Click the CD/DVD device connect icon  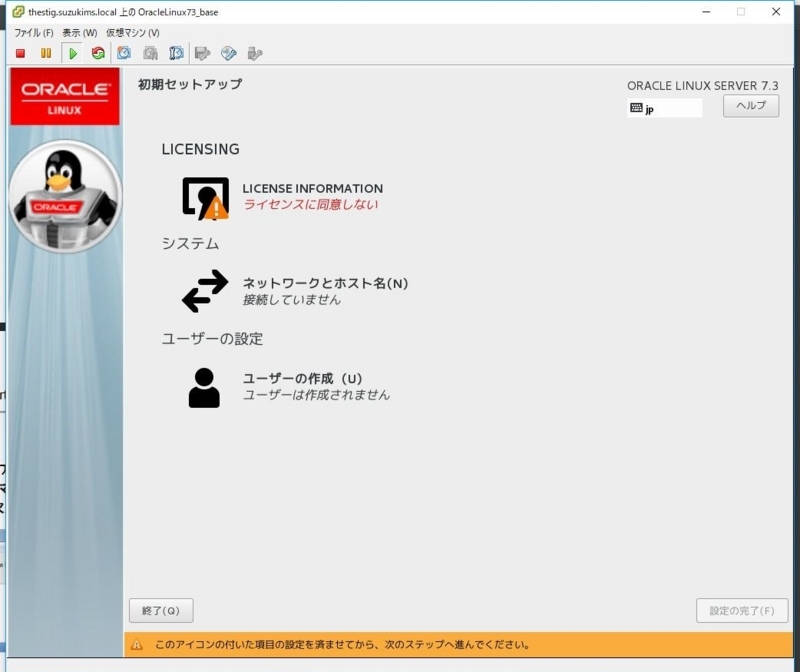pyautogui.click(x=229, y=53)
